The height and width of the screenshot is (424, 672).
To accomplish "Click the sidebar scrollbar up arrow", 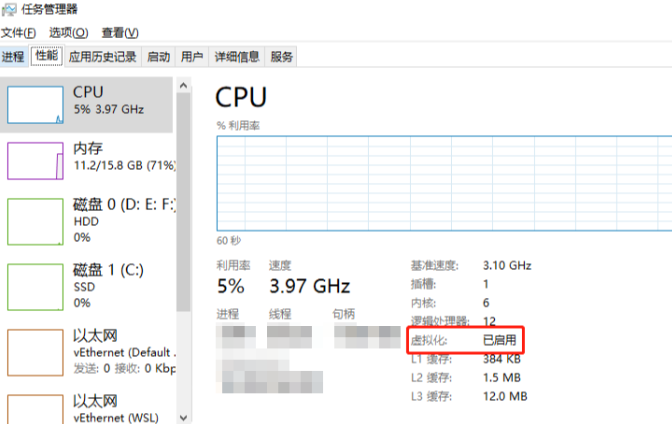I will point(183,87).
